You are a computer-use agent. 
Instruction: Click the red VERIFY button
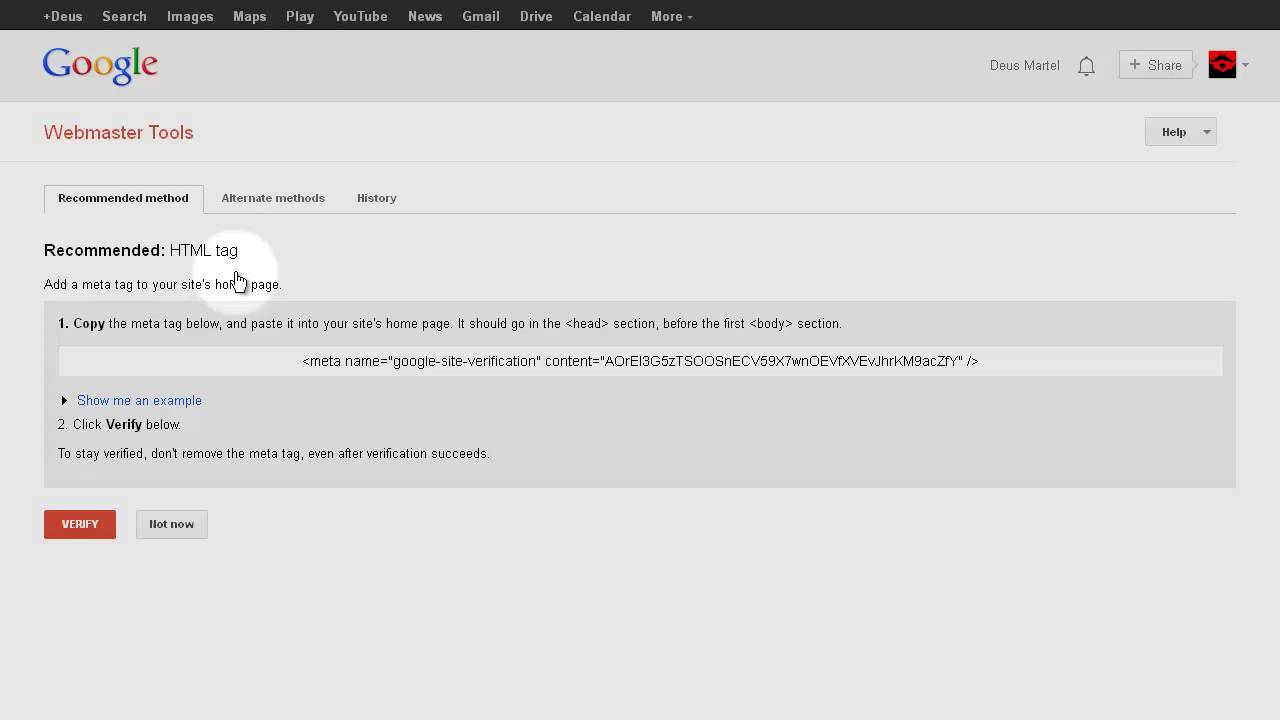pos(80,524)
